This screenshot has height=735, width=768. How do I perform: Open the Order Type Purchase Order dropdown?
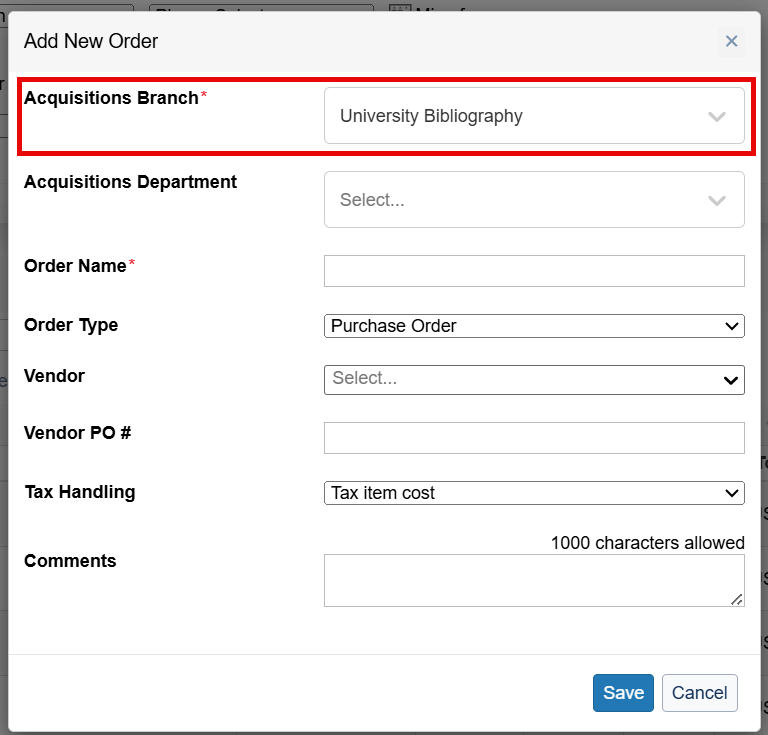[534, 326]
